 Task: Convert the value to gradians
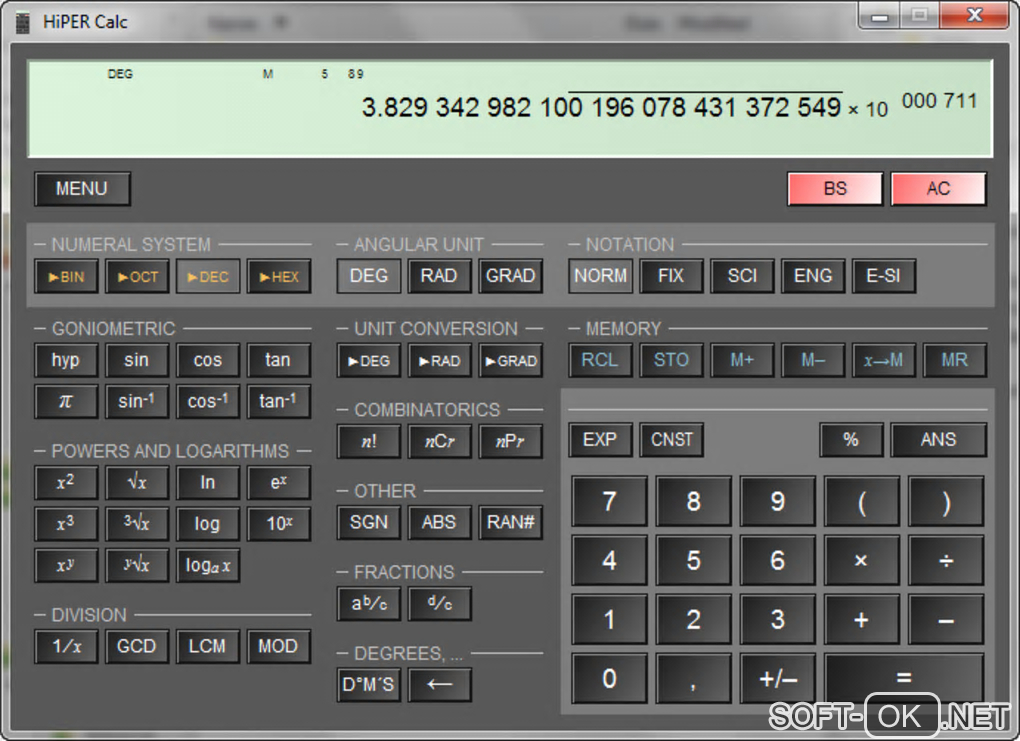pyautogui.click(x=511, y=360)
